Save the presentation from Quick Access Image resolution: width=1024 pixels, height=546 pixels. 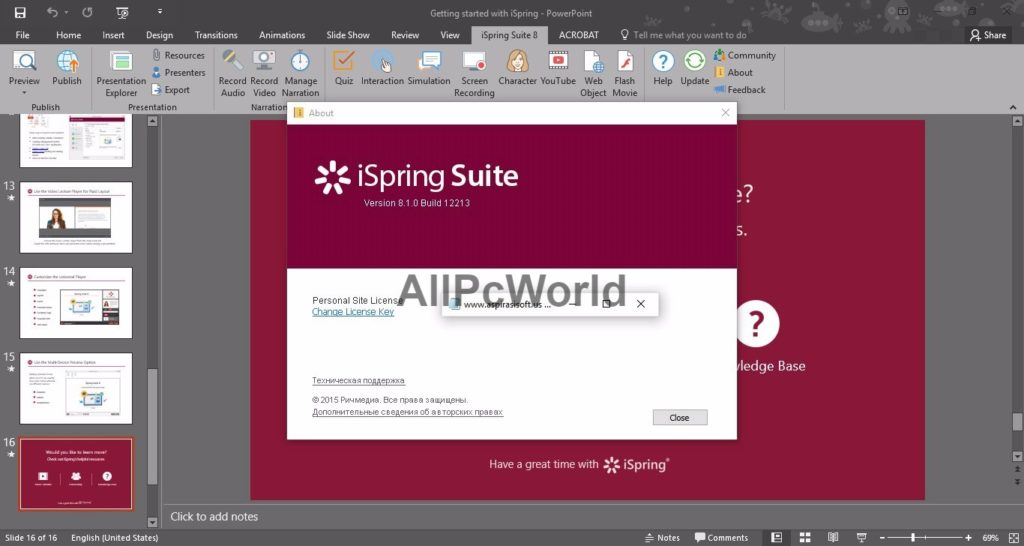click(x=20, y=12)
